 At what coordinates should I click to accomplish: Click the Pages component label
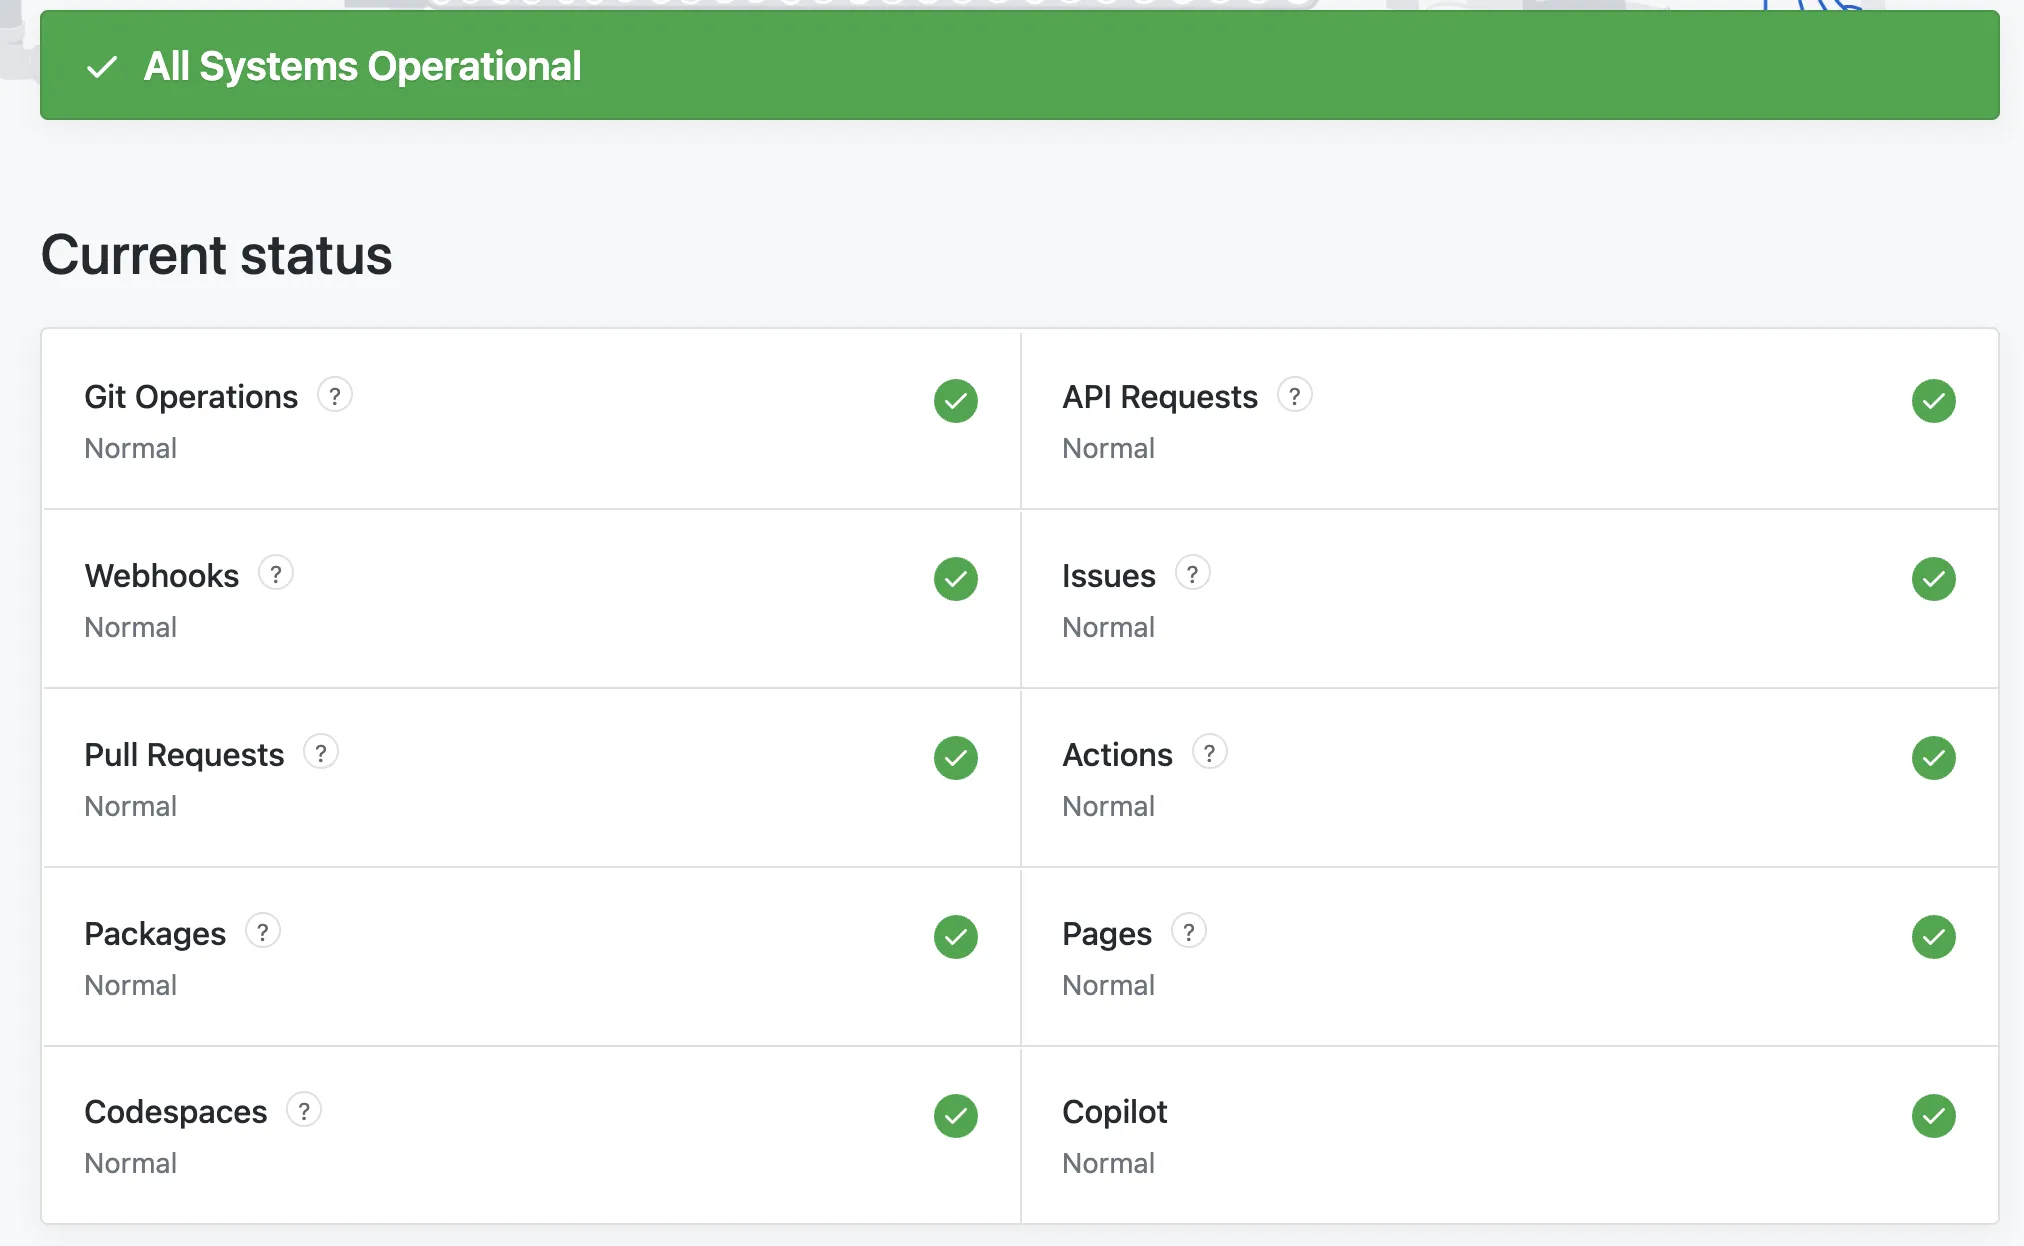pyautogui.click(x=1107, y=934)
